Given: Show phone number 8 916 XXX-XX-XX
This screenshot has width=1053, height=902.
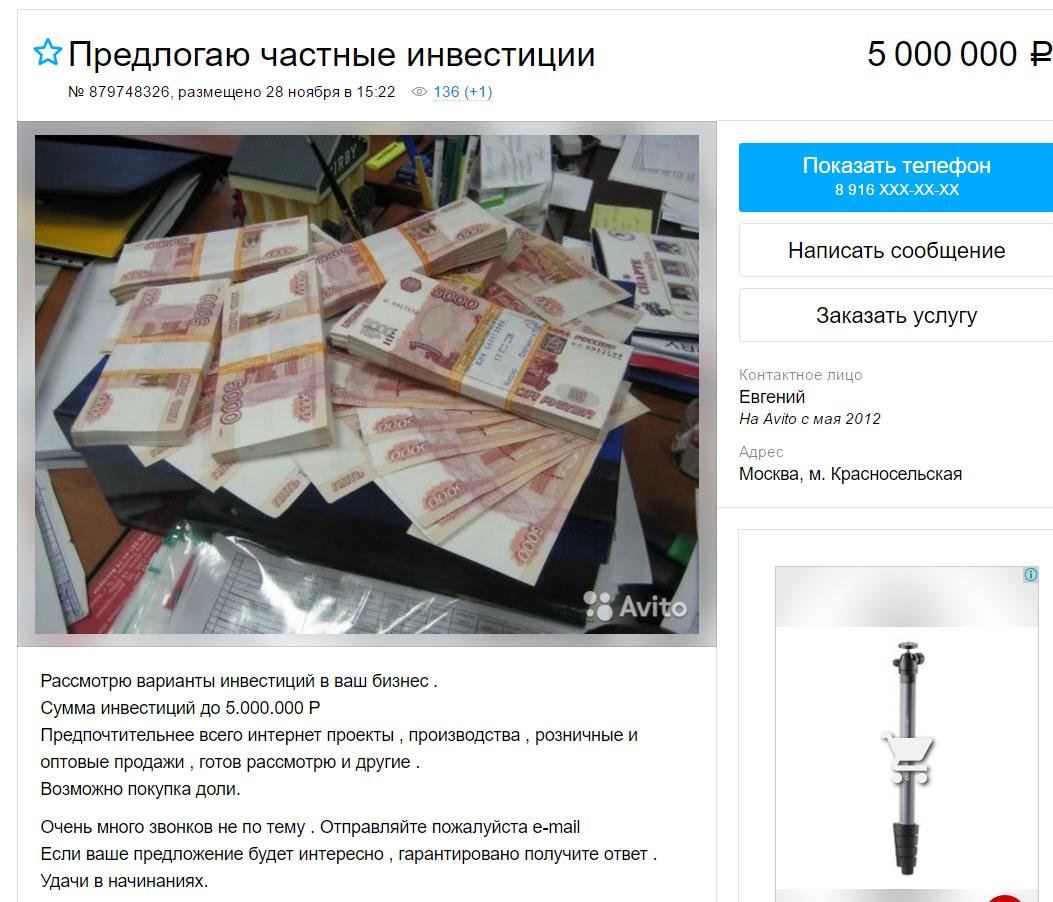Looking at the screenshot, I should 897,177.
